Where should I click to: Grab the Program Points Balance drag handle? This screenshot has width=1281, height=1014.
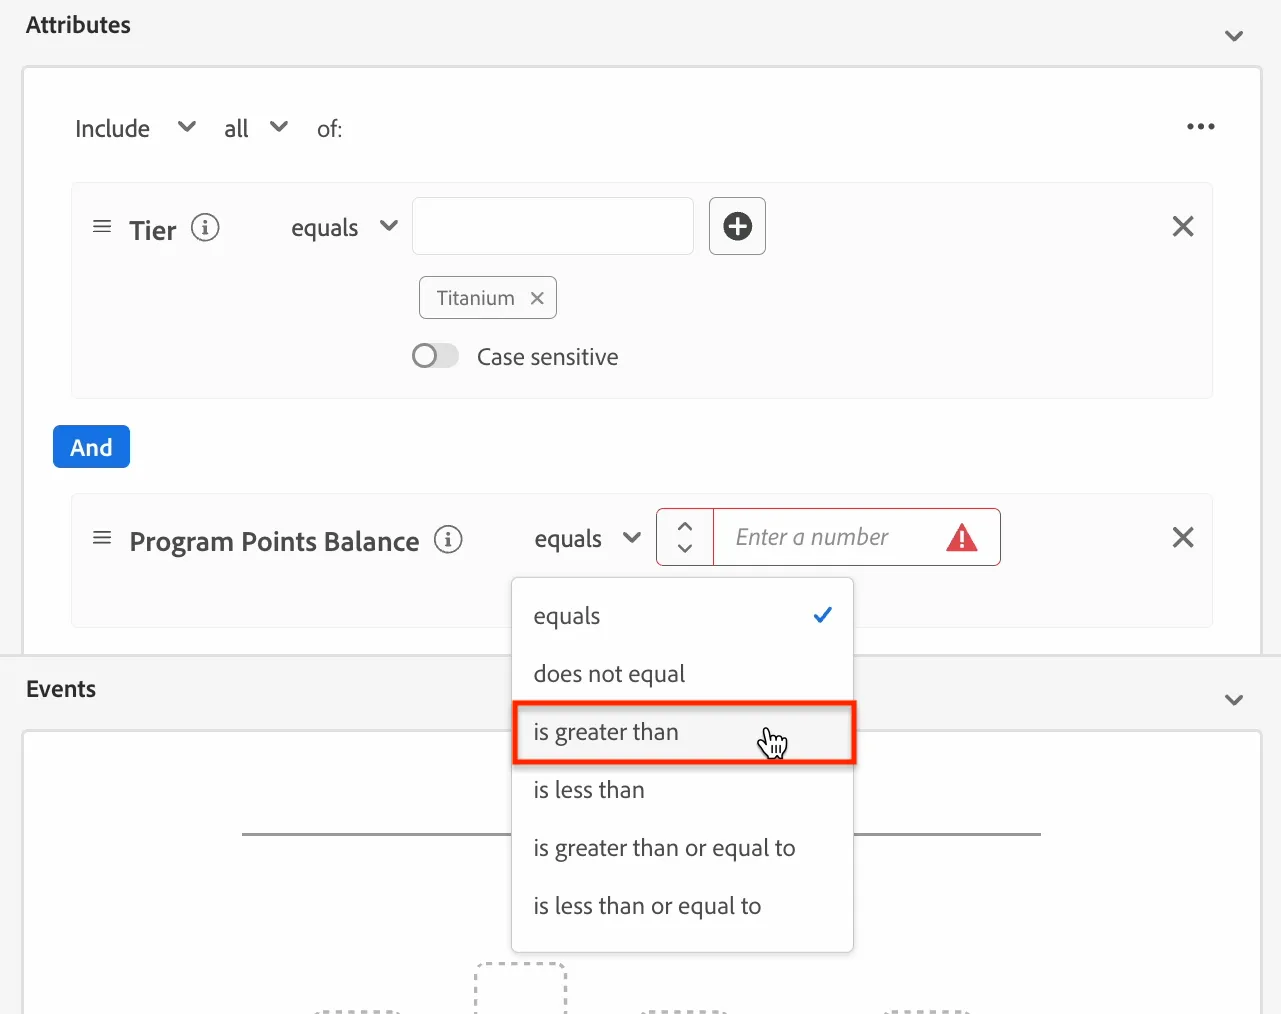tap(102, 538)
